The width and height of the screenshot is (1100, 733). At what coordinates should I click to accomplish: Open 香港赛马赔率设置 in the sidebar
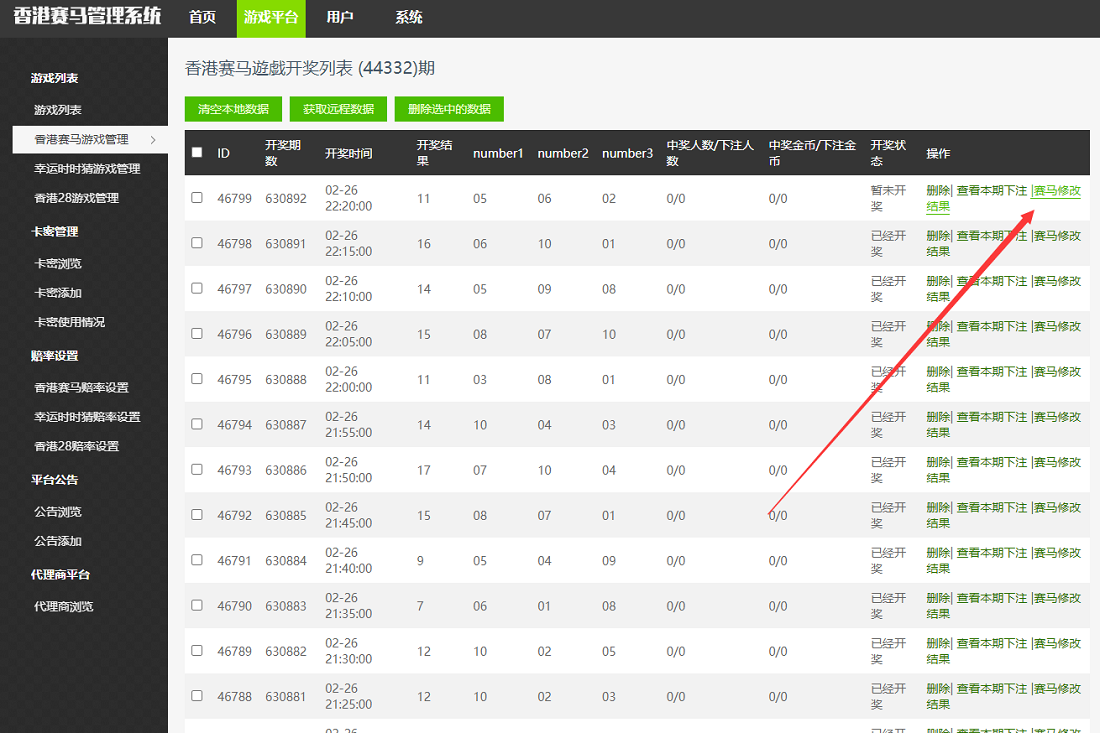[x=81, y=388]
